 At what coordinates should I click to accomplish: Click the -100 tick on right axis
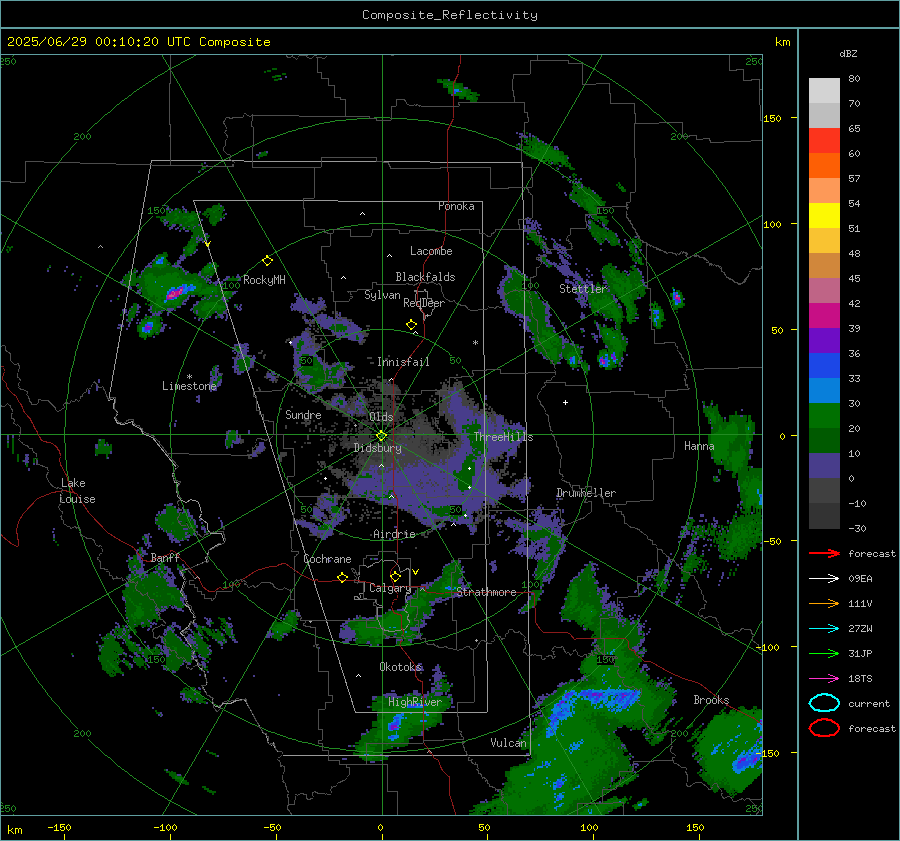click(x=767, y=647)
